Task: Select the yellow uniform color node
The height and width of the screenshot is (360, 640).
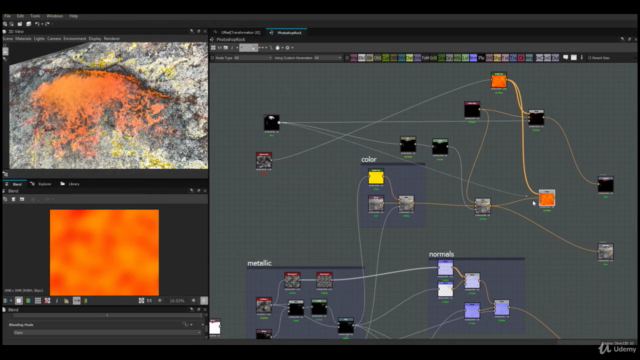Action: pyautogui.click(x=376, y=178)
